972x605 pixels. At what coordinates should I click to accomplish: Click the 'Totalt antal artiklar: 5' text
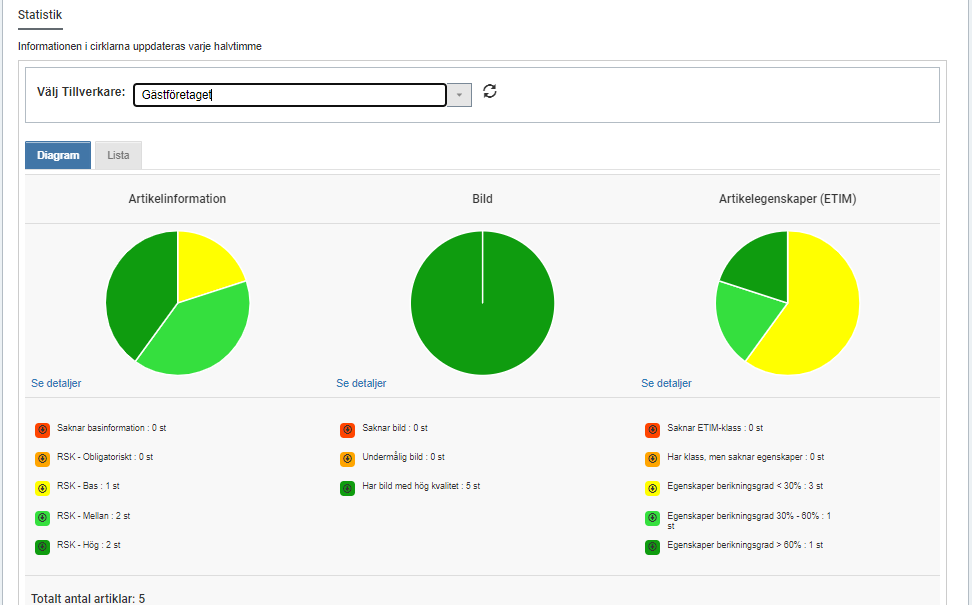point(88,598)
